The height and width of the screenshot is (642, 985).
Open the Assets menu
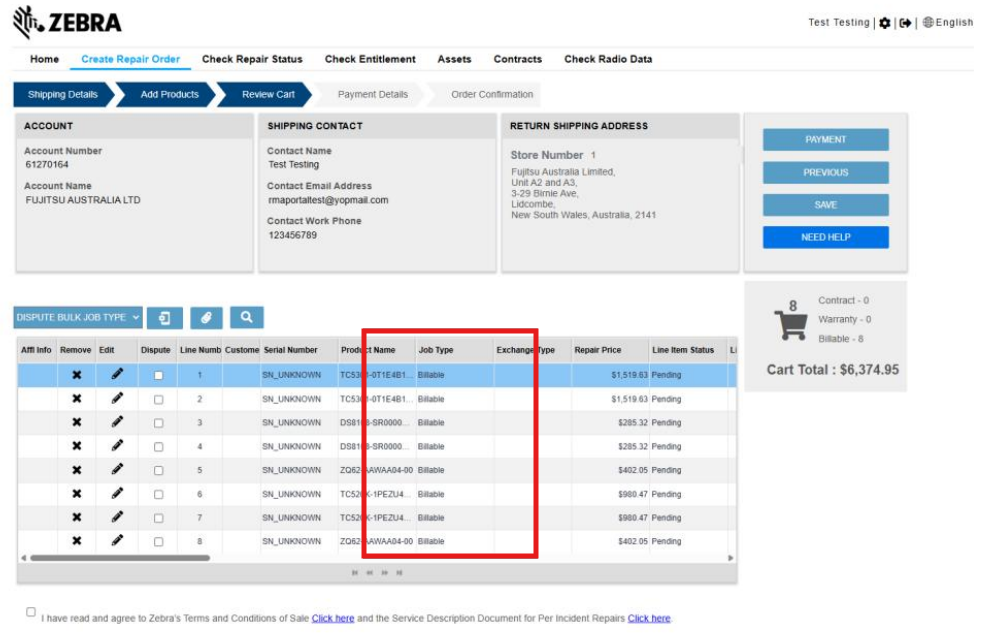[454, 59]
